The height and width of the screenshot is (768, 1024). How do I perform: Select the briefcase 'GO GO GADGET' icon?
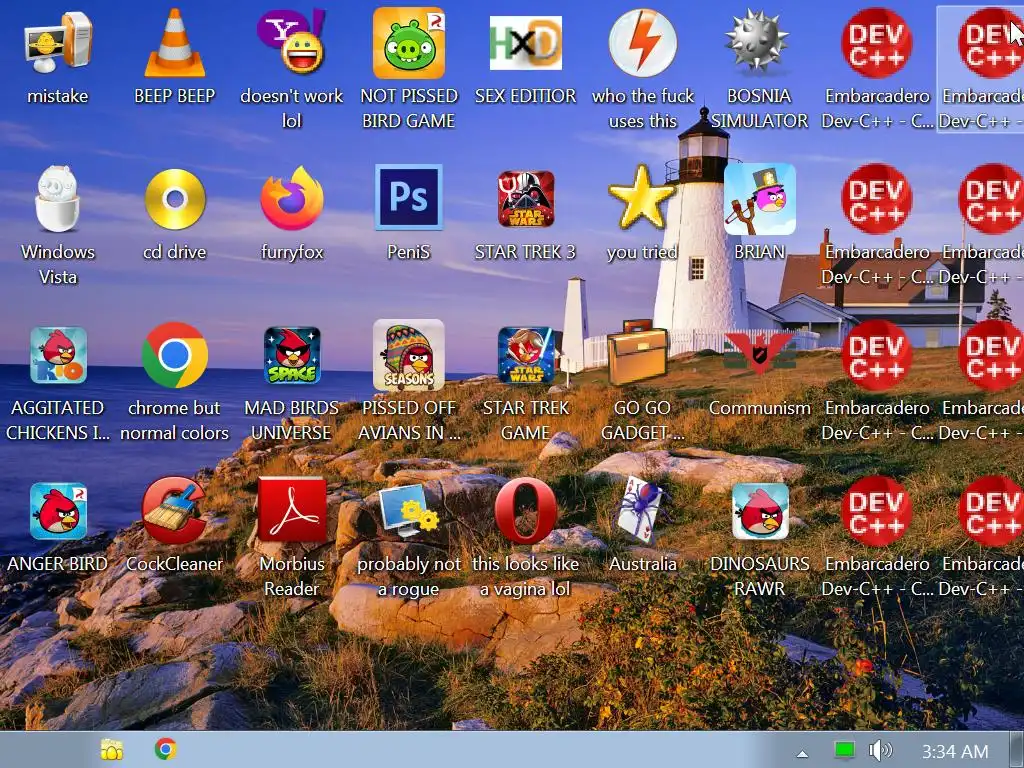click(x=638, y=353)
